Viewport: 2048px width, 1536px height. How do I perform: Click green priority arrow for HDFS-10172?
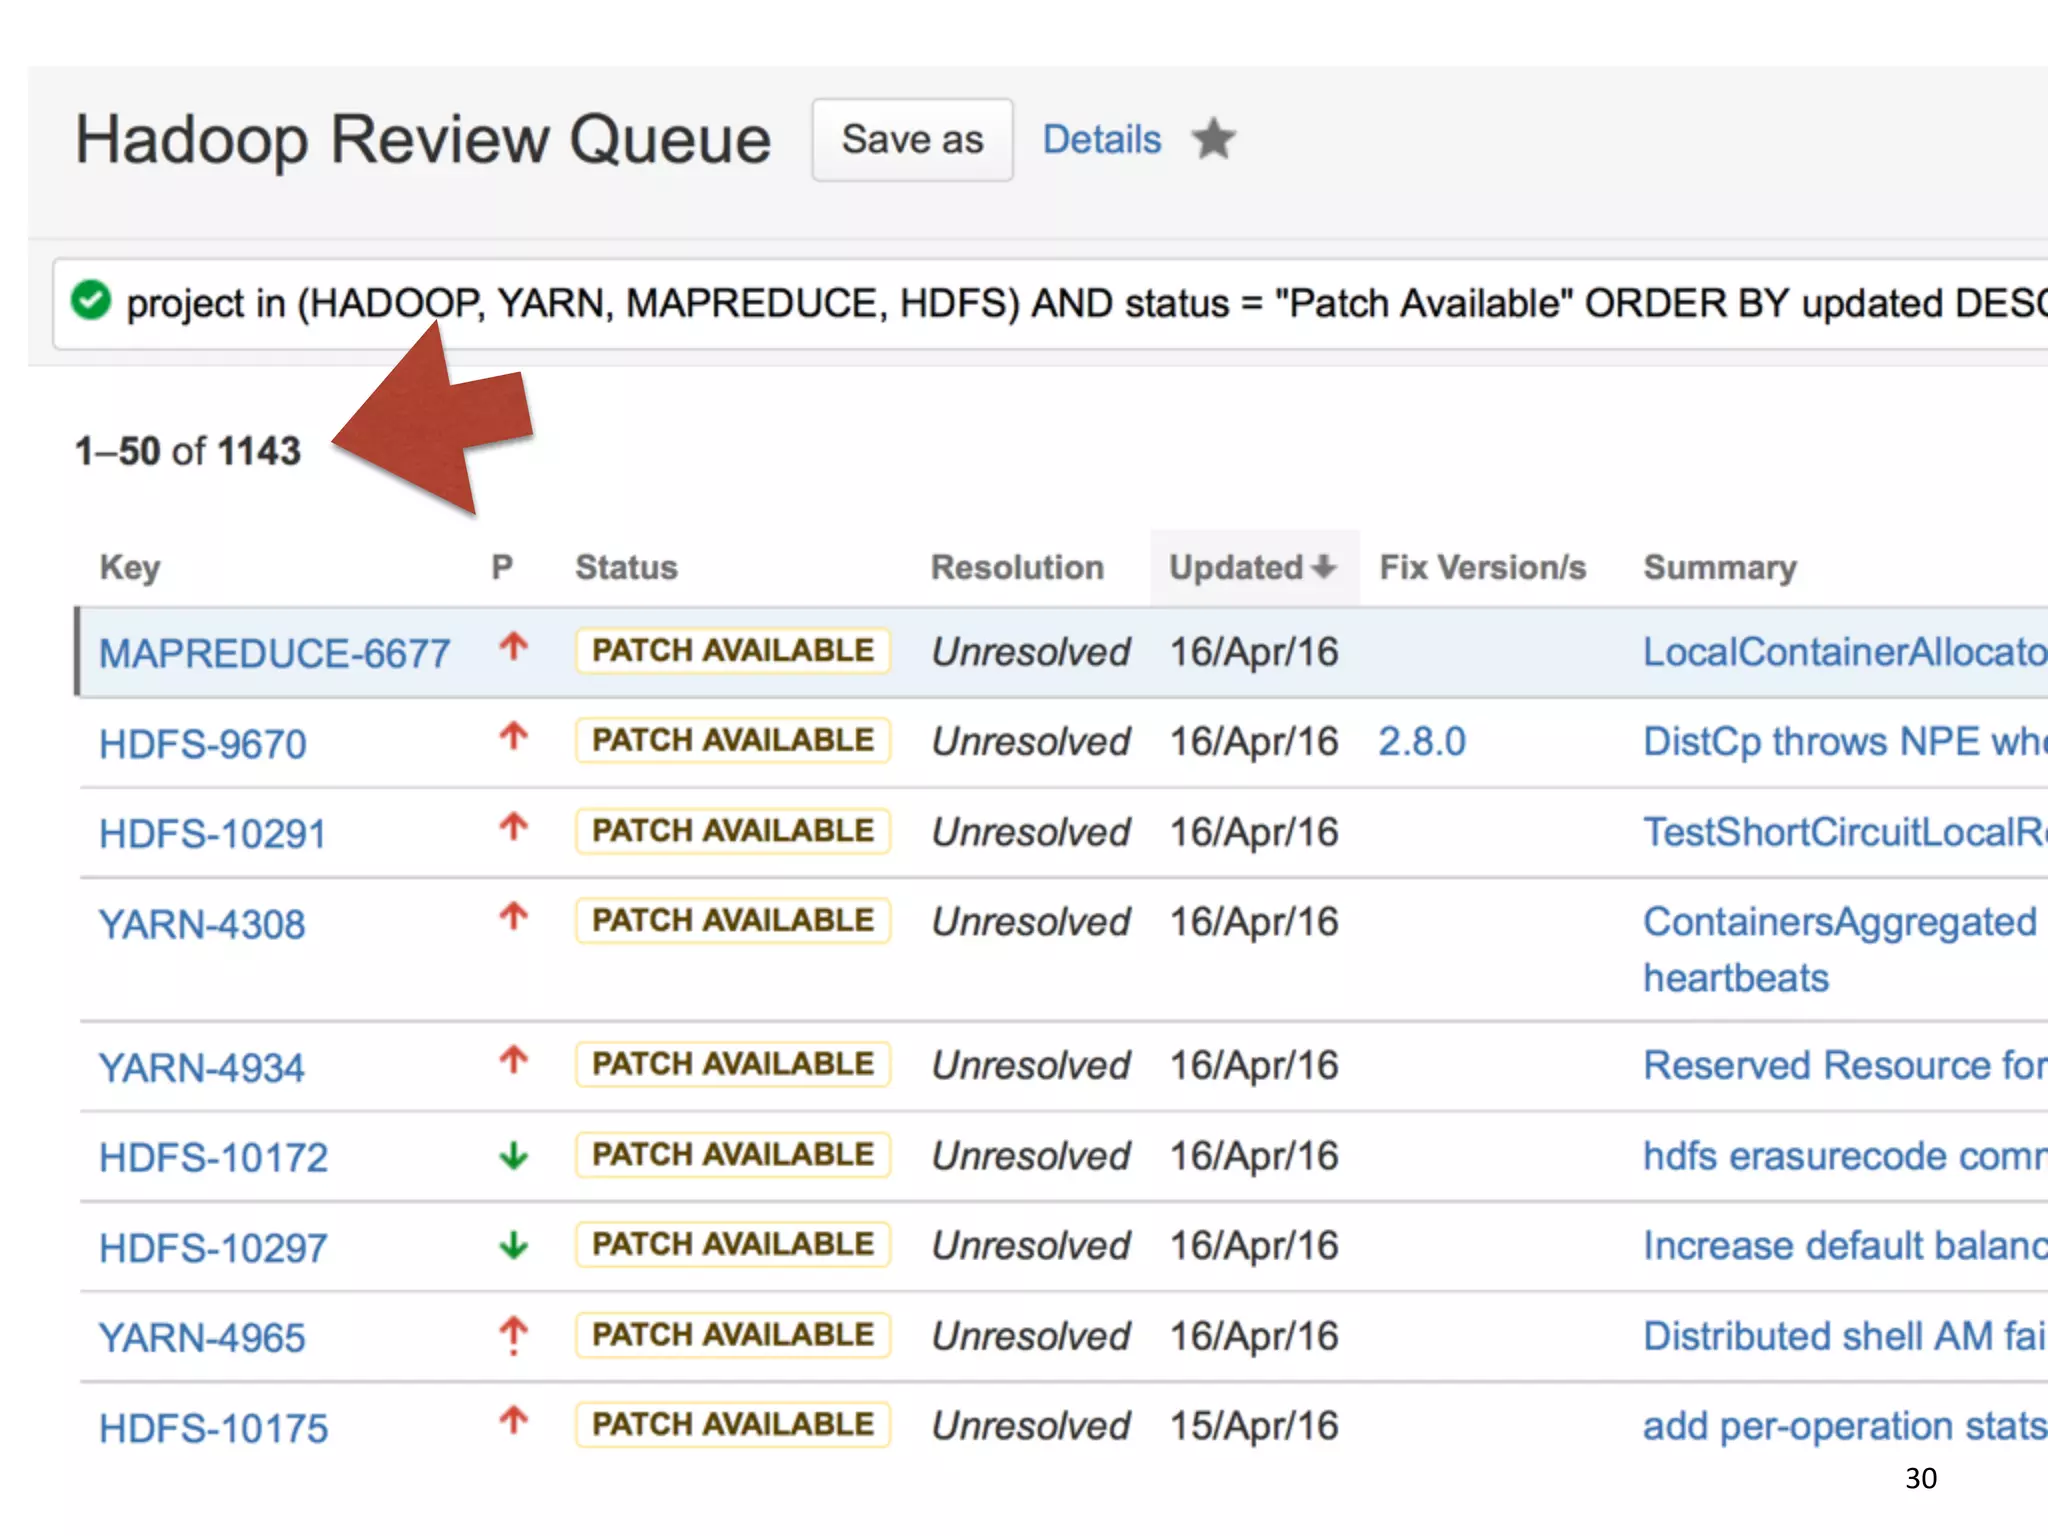513,1157
